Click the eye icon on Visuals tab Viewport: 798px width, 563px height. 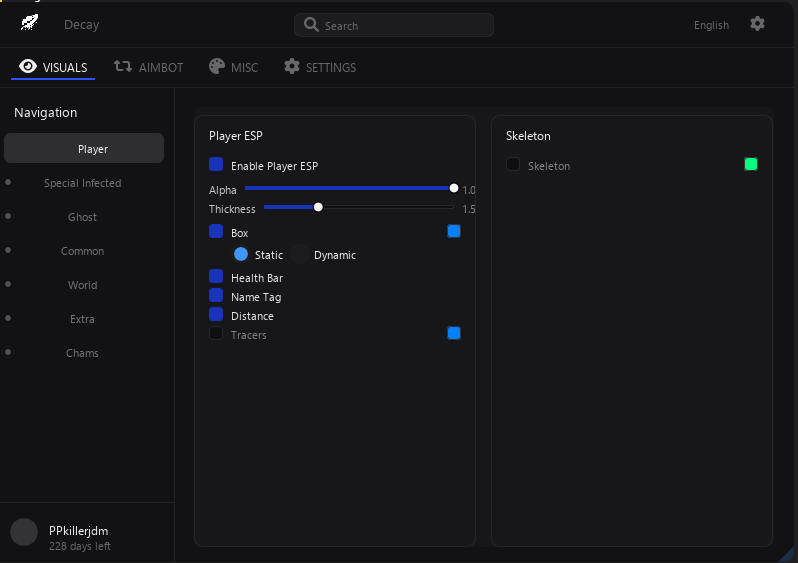click(28, 67)
